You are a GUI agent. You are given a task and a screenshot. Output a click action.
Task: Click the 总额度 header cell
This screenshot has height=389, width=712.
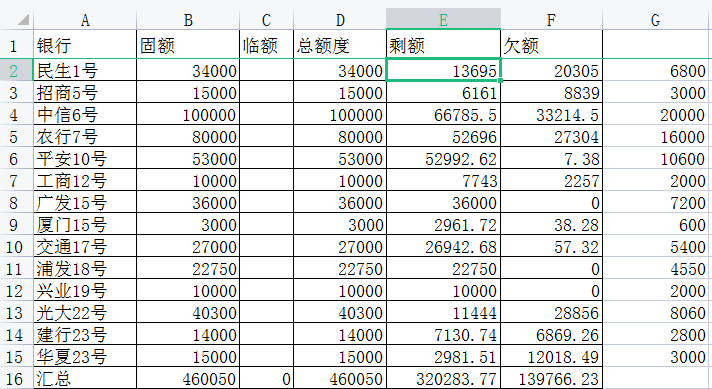pos(340,45)
